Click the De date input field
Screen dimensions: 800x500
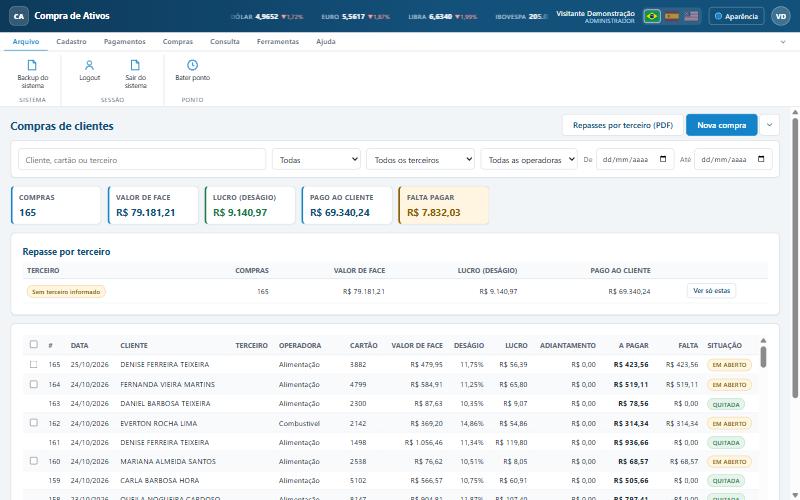coord(635,160)
